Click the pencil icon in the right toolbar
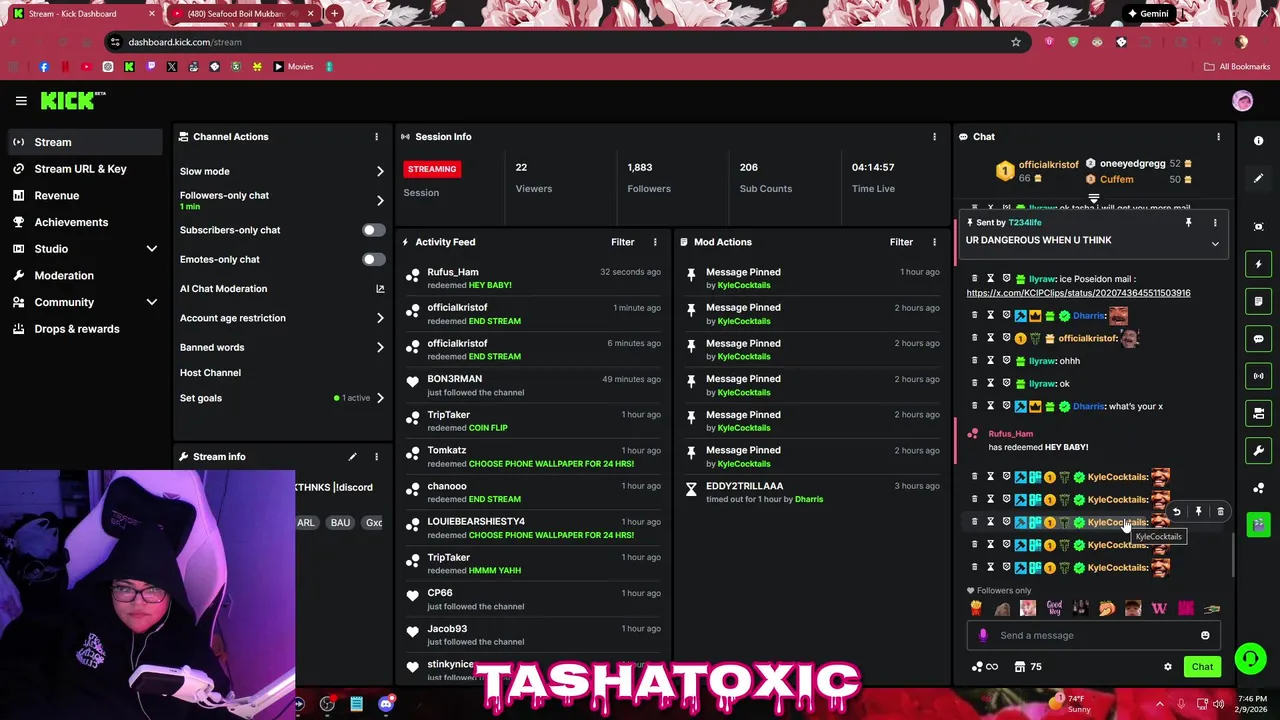This screenshot has height=720, width=1280. (1258, 178)
